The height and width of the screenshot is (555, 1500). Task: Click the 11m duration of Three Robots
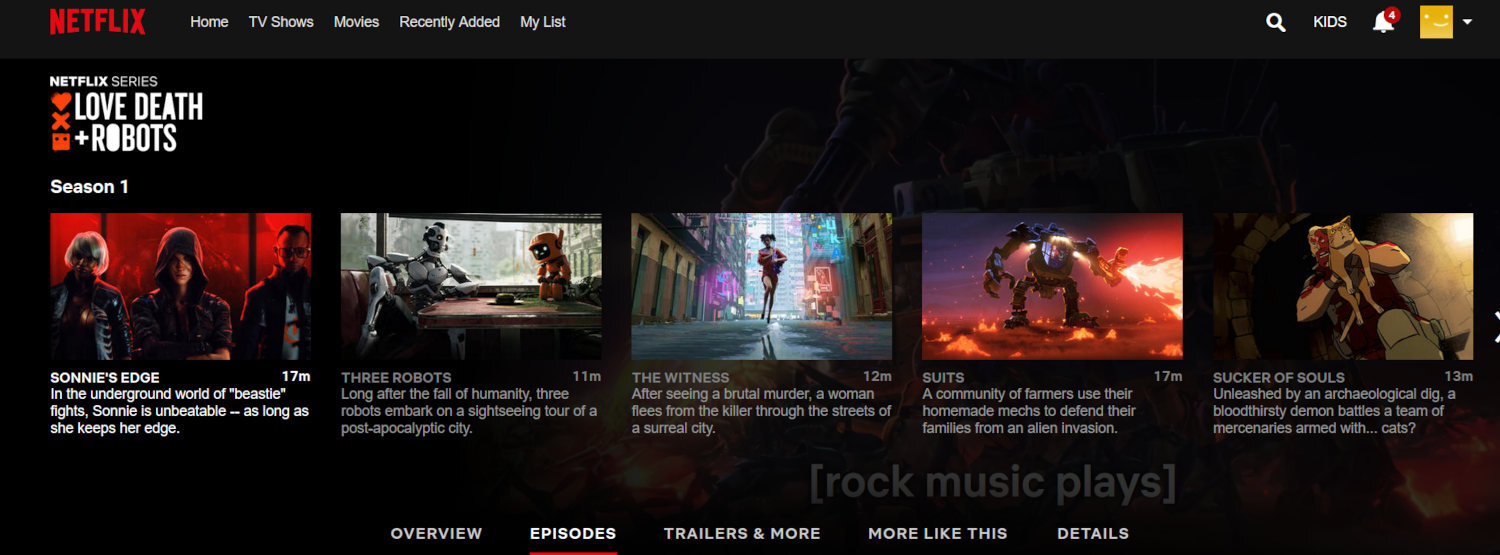[x=587, y=376]
